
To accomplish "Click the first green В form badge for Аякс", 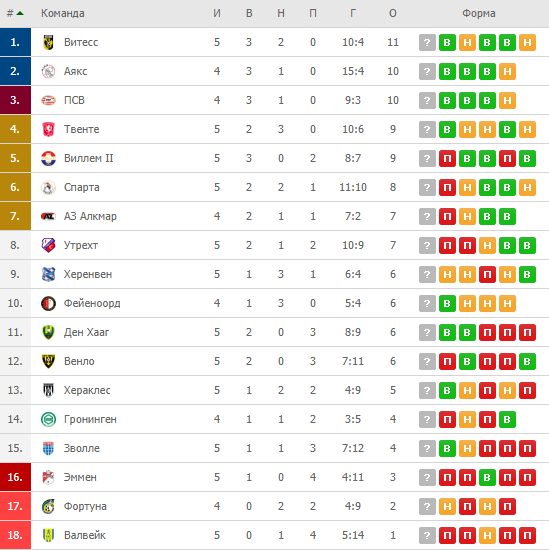I will [447, 72].
